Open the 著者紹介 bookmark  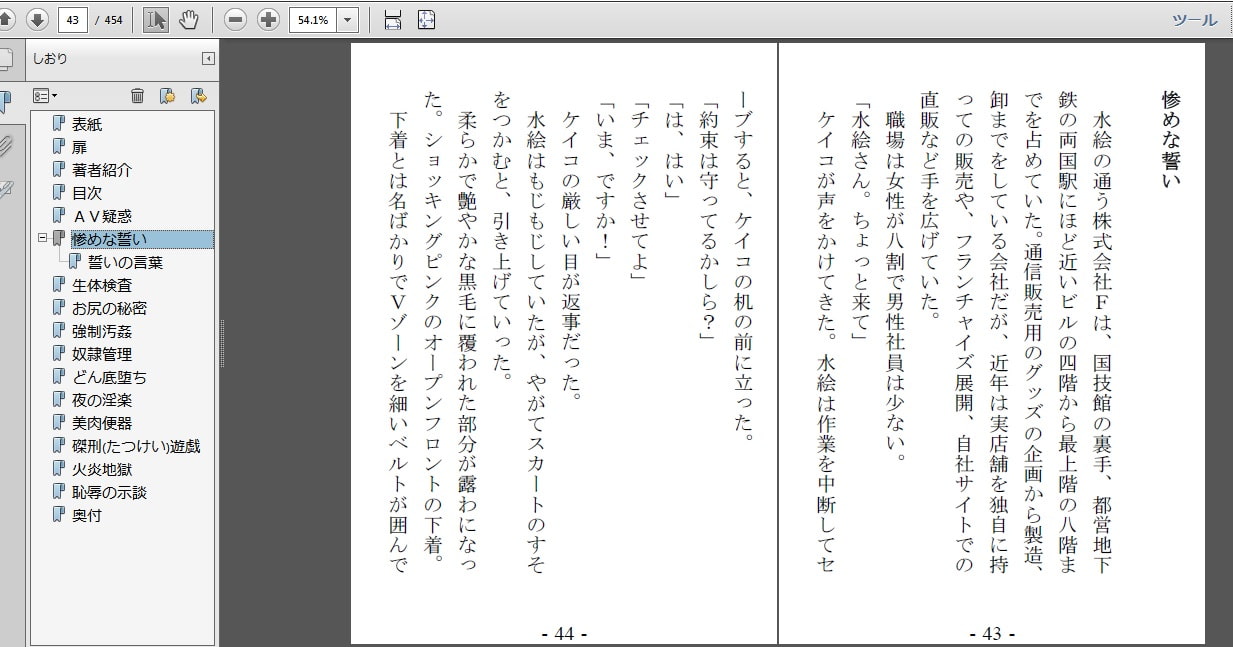(x=101, y=170)
